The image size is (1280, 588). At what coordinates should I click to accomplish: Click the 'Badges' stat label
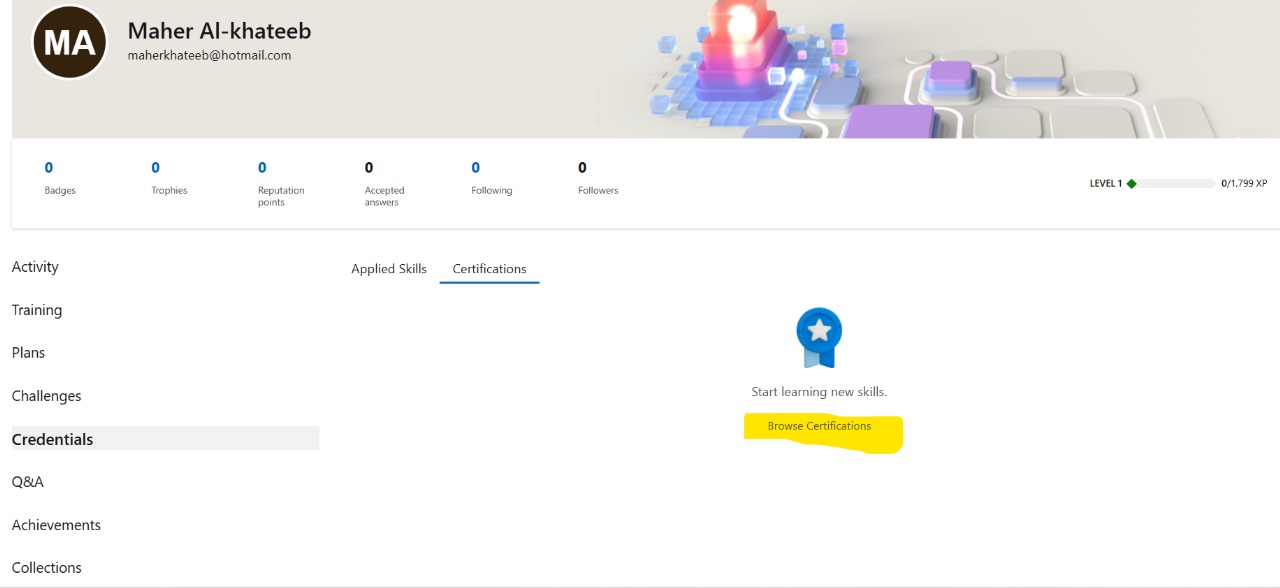[60, 191]
